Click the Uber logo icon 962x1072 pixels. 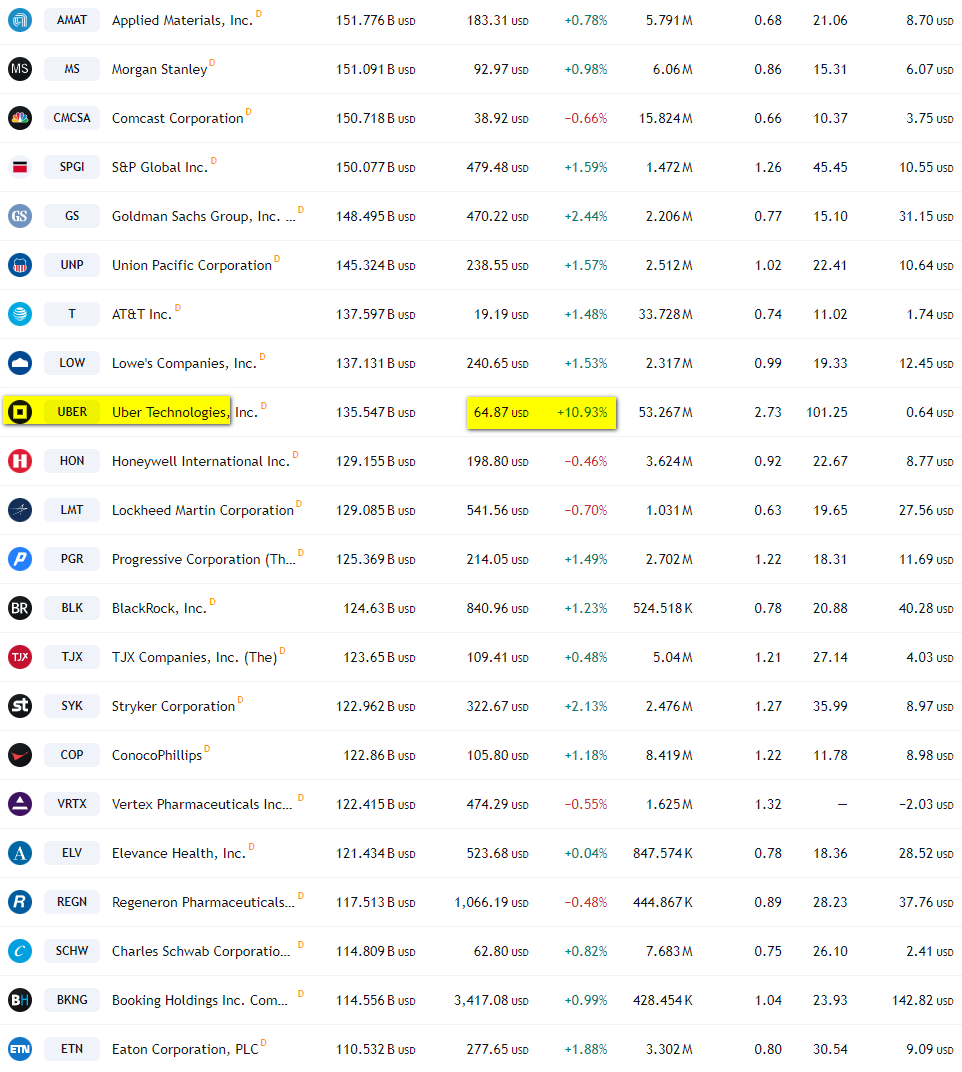20,412
